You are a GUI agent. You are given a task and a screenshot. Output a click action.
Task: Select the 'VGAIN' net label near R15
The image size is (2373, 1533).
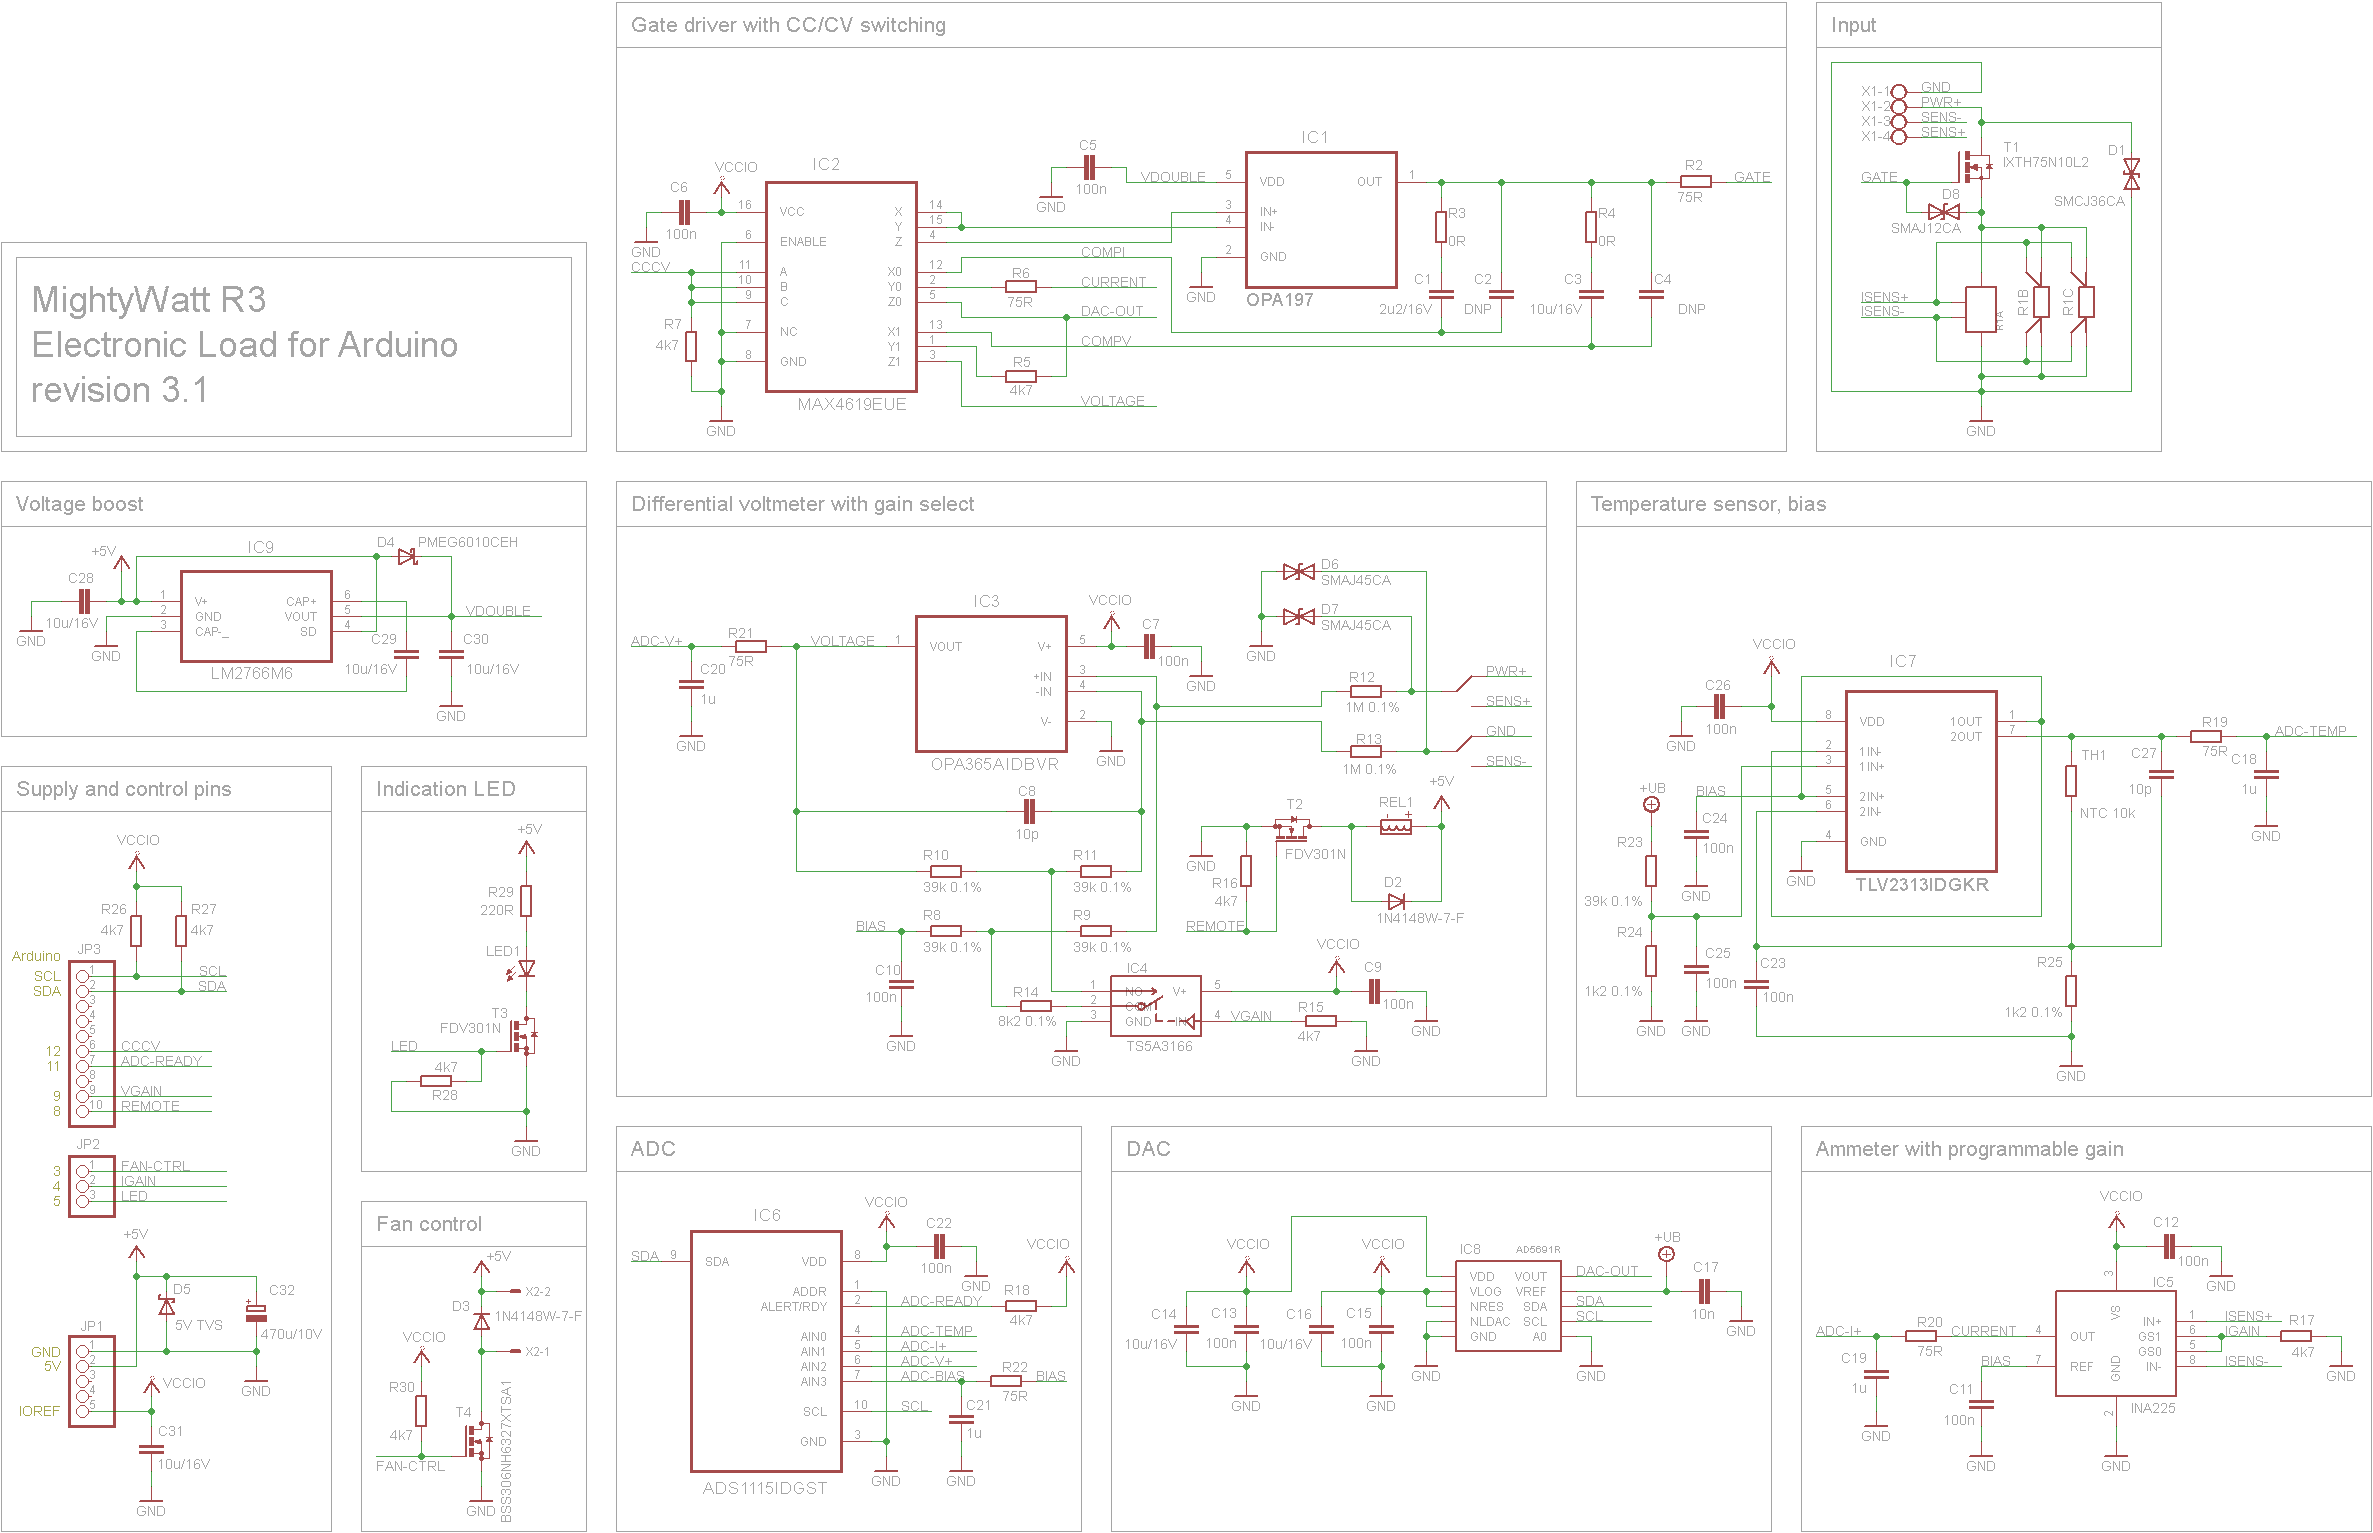tap(1251, 1016)
